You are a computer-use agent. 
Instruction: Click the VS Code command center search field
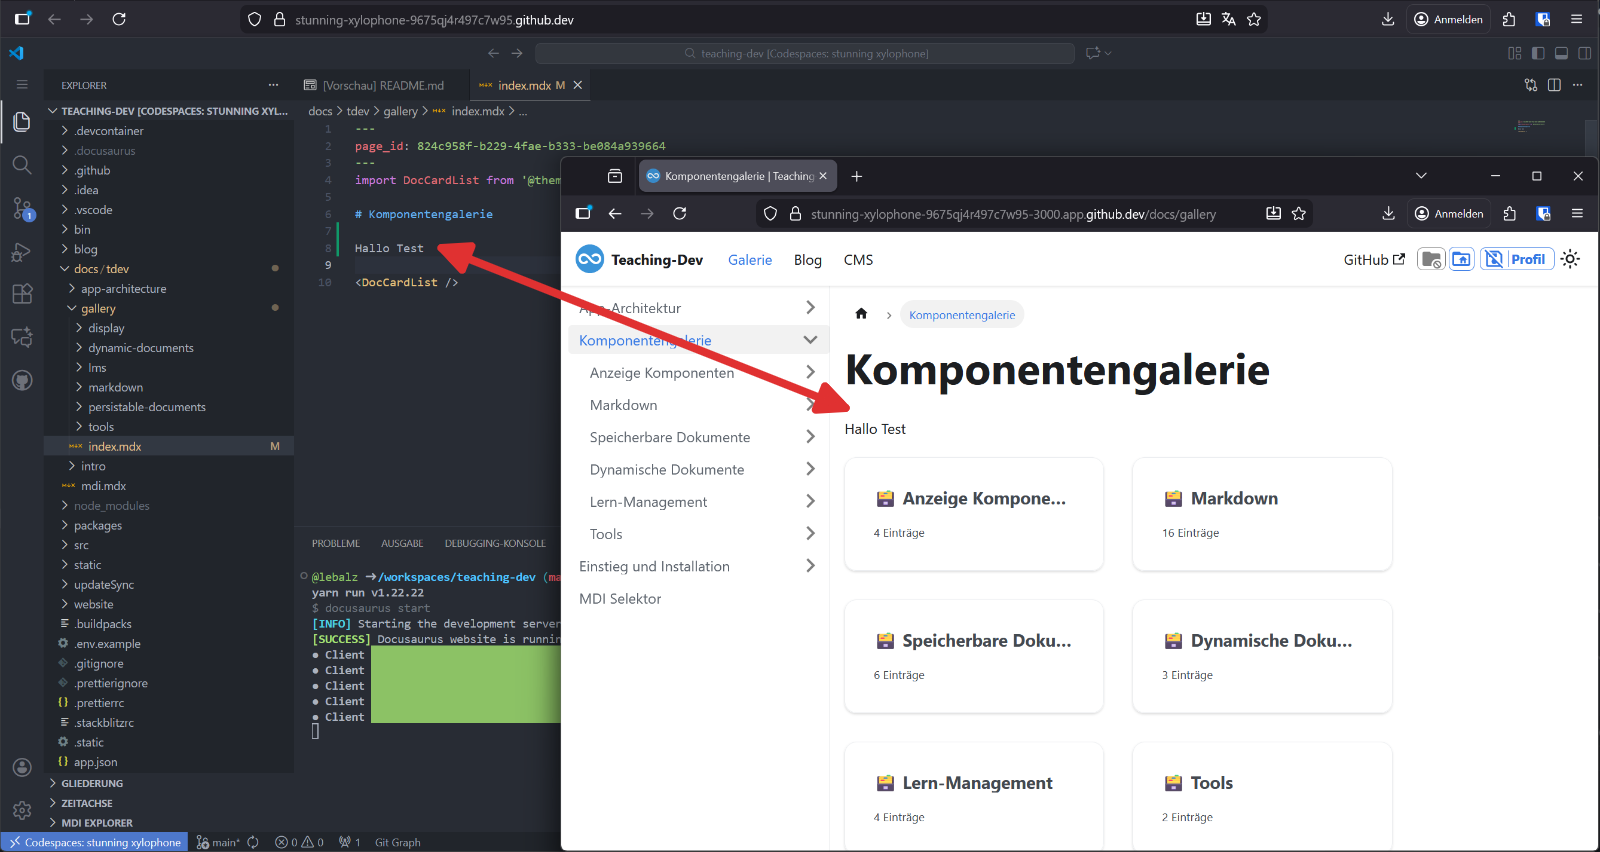[x=805, y=53]
